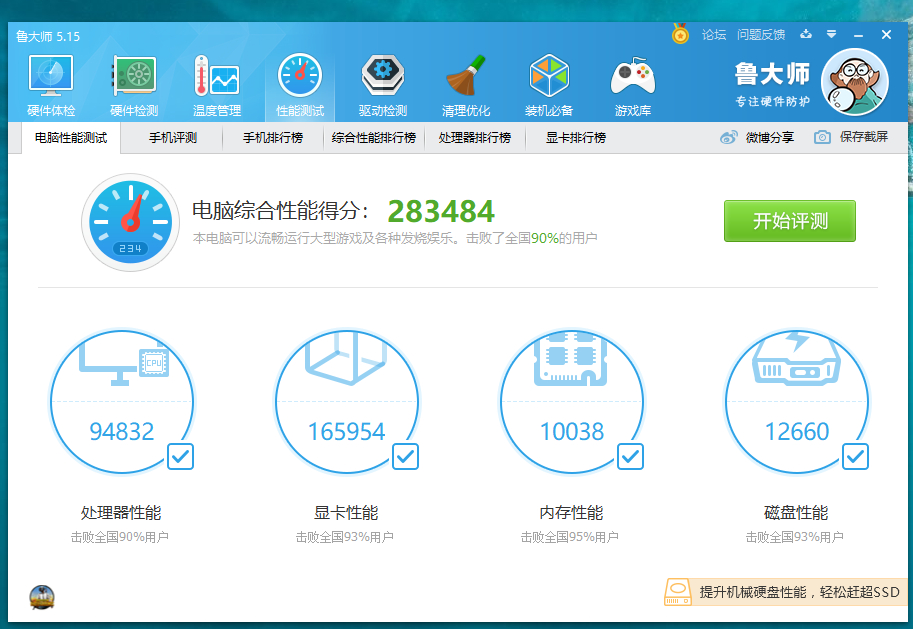This screenshot has width=913, height=629.
Task: Click the 击败全国95%用户 text
Action: click(x=569, y=537)
